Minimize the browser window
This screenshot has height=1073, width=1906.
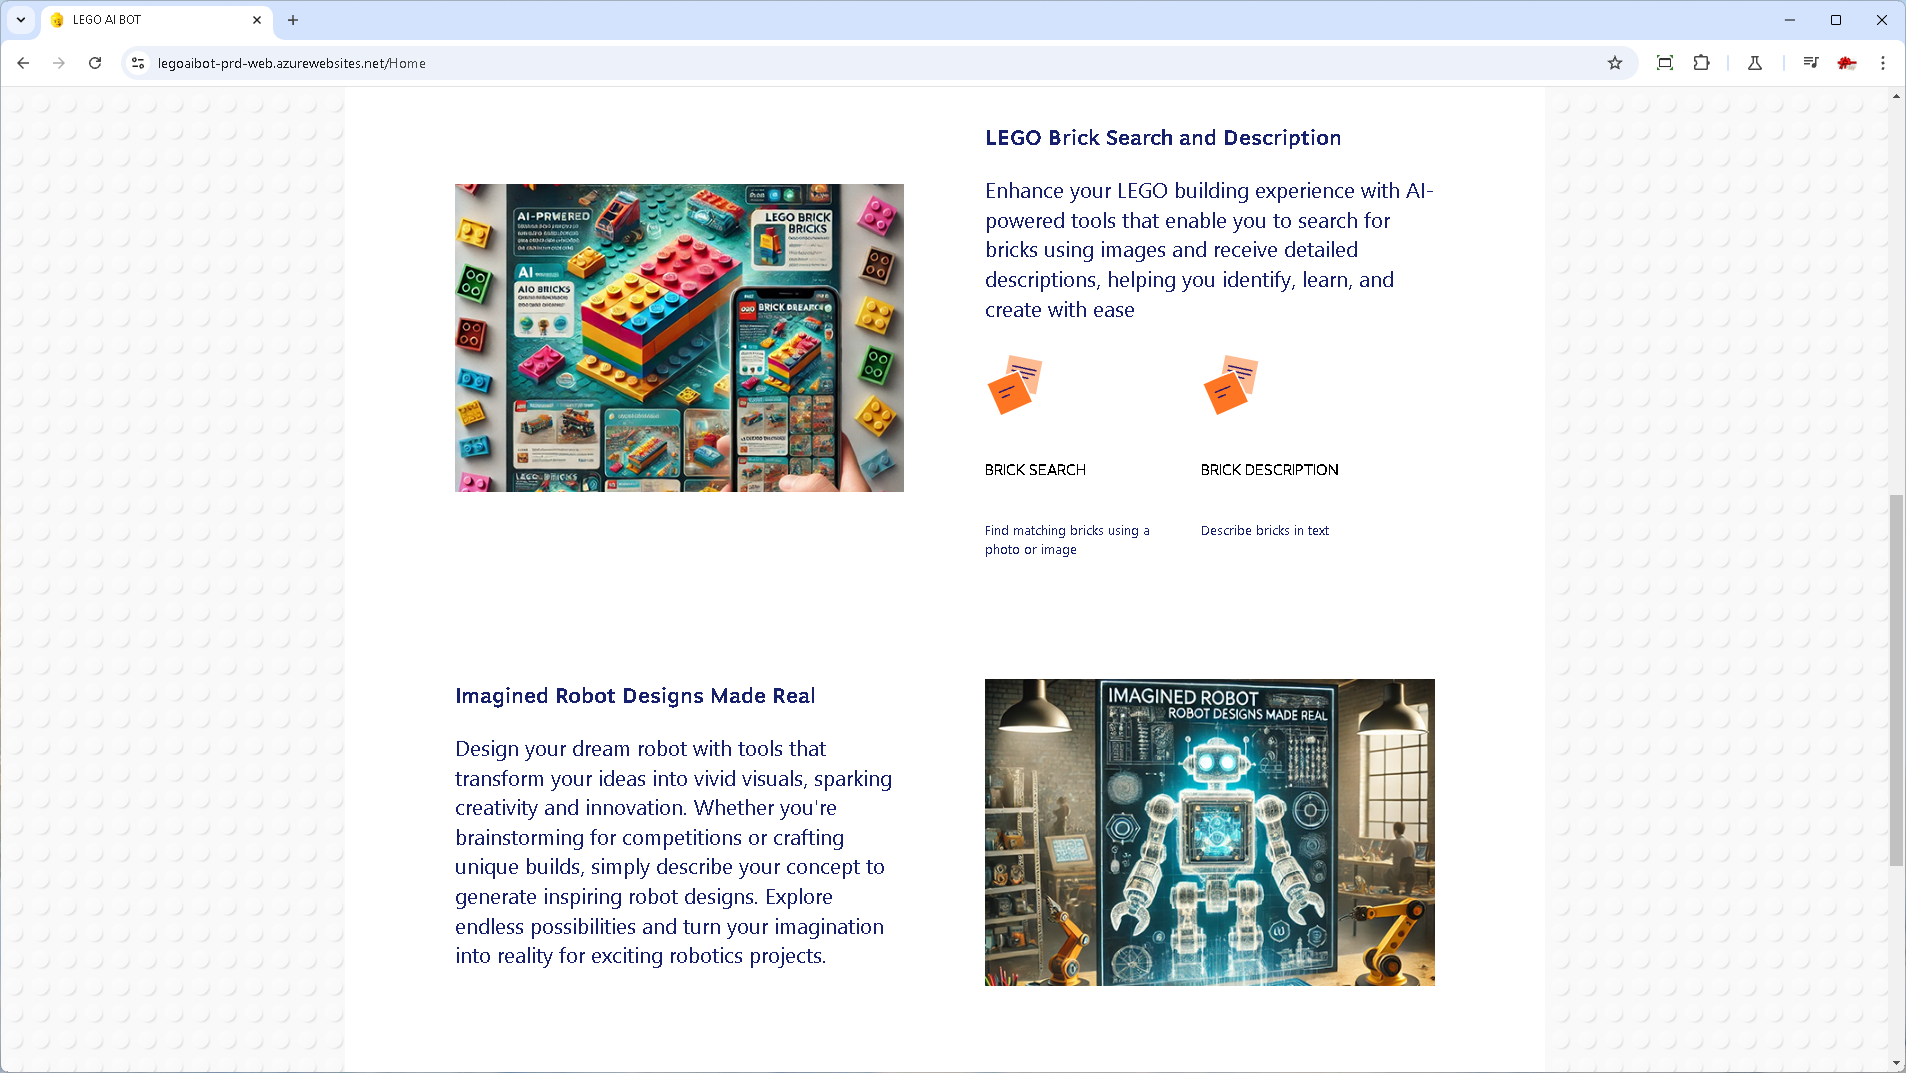[x=1790, y=20]
